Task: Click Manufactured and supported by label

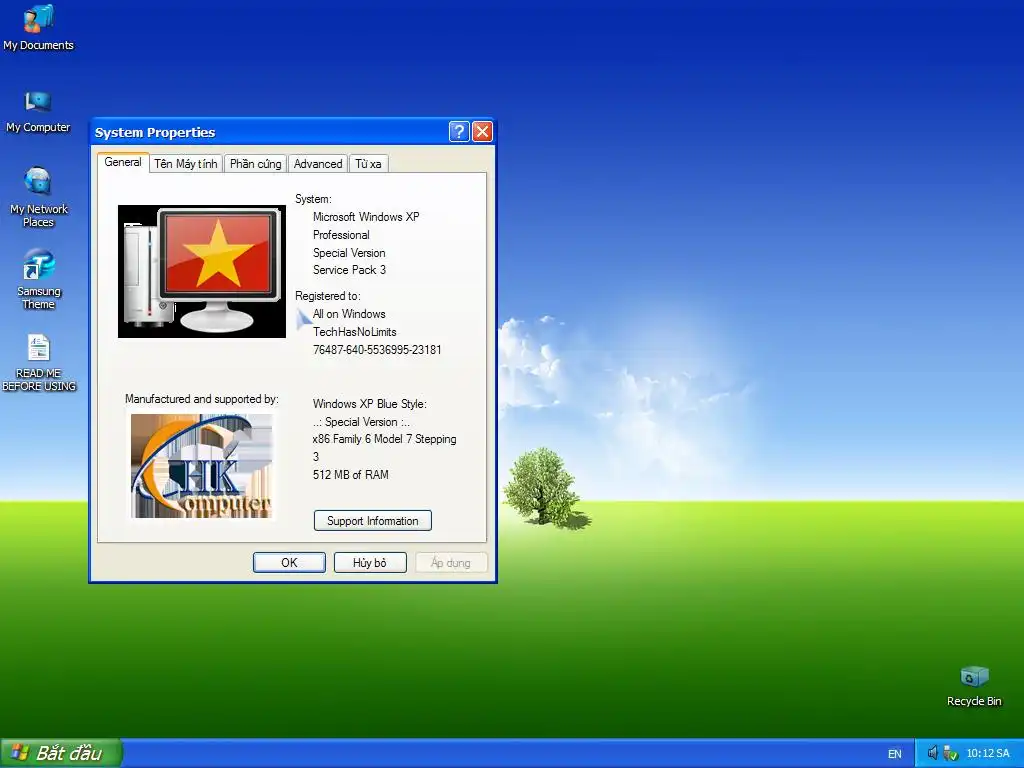Action: point(202,399)
